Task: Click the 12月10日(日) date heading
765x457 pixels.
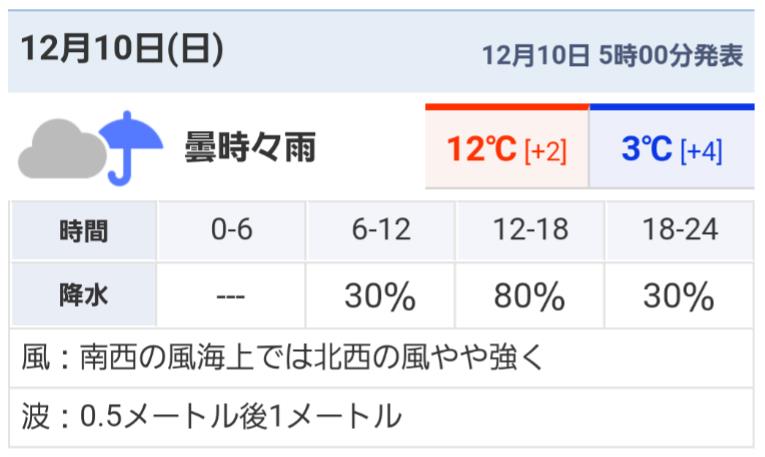Action: coord(122,49)
